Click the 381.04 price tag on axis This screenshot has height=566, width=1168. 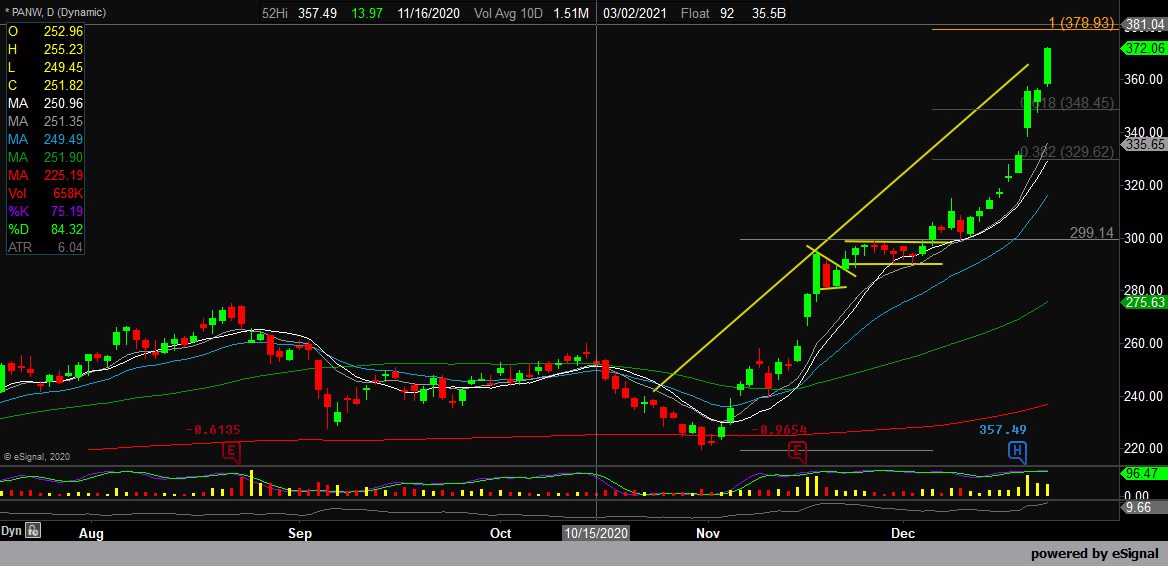[1144, 24]
